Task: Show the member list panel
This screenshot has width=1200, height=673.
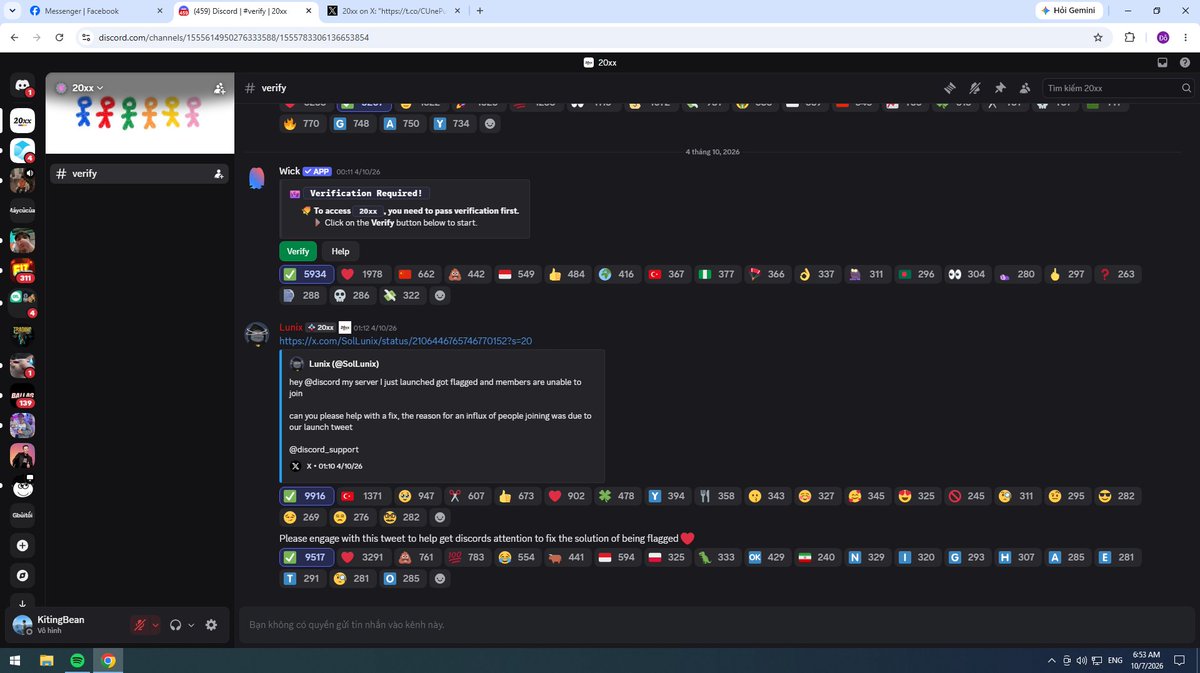Action: 1023,88
